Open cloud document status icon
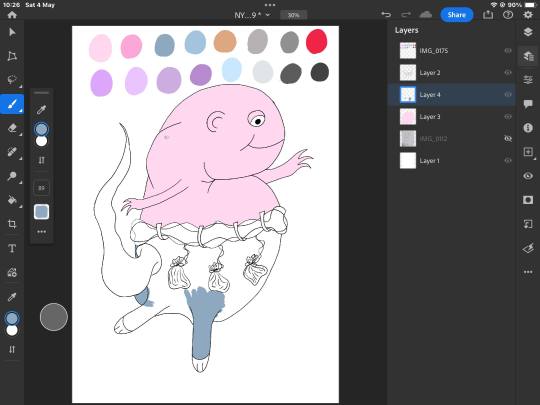This screenshot has height=405, width=540. [x=426, y=14]
